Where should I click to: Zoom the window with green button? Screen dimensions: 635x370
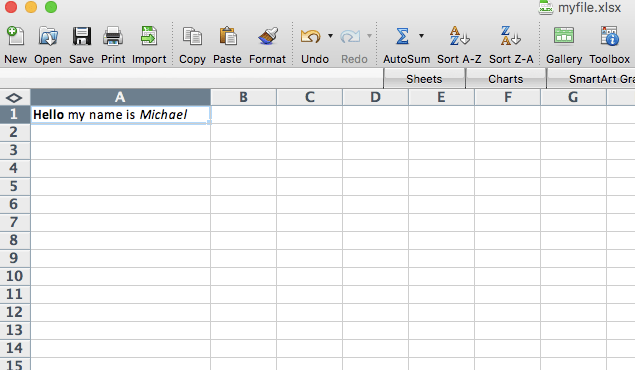point(51,7)
